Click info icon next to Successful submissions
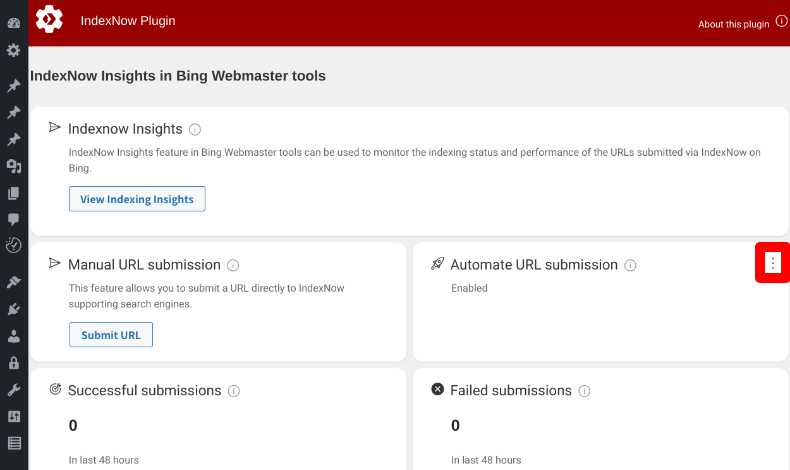 pyautogui.click(x=234, y=391)
